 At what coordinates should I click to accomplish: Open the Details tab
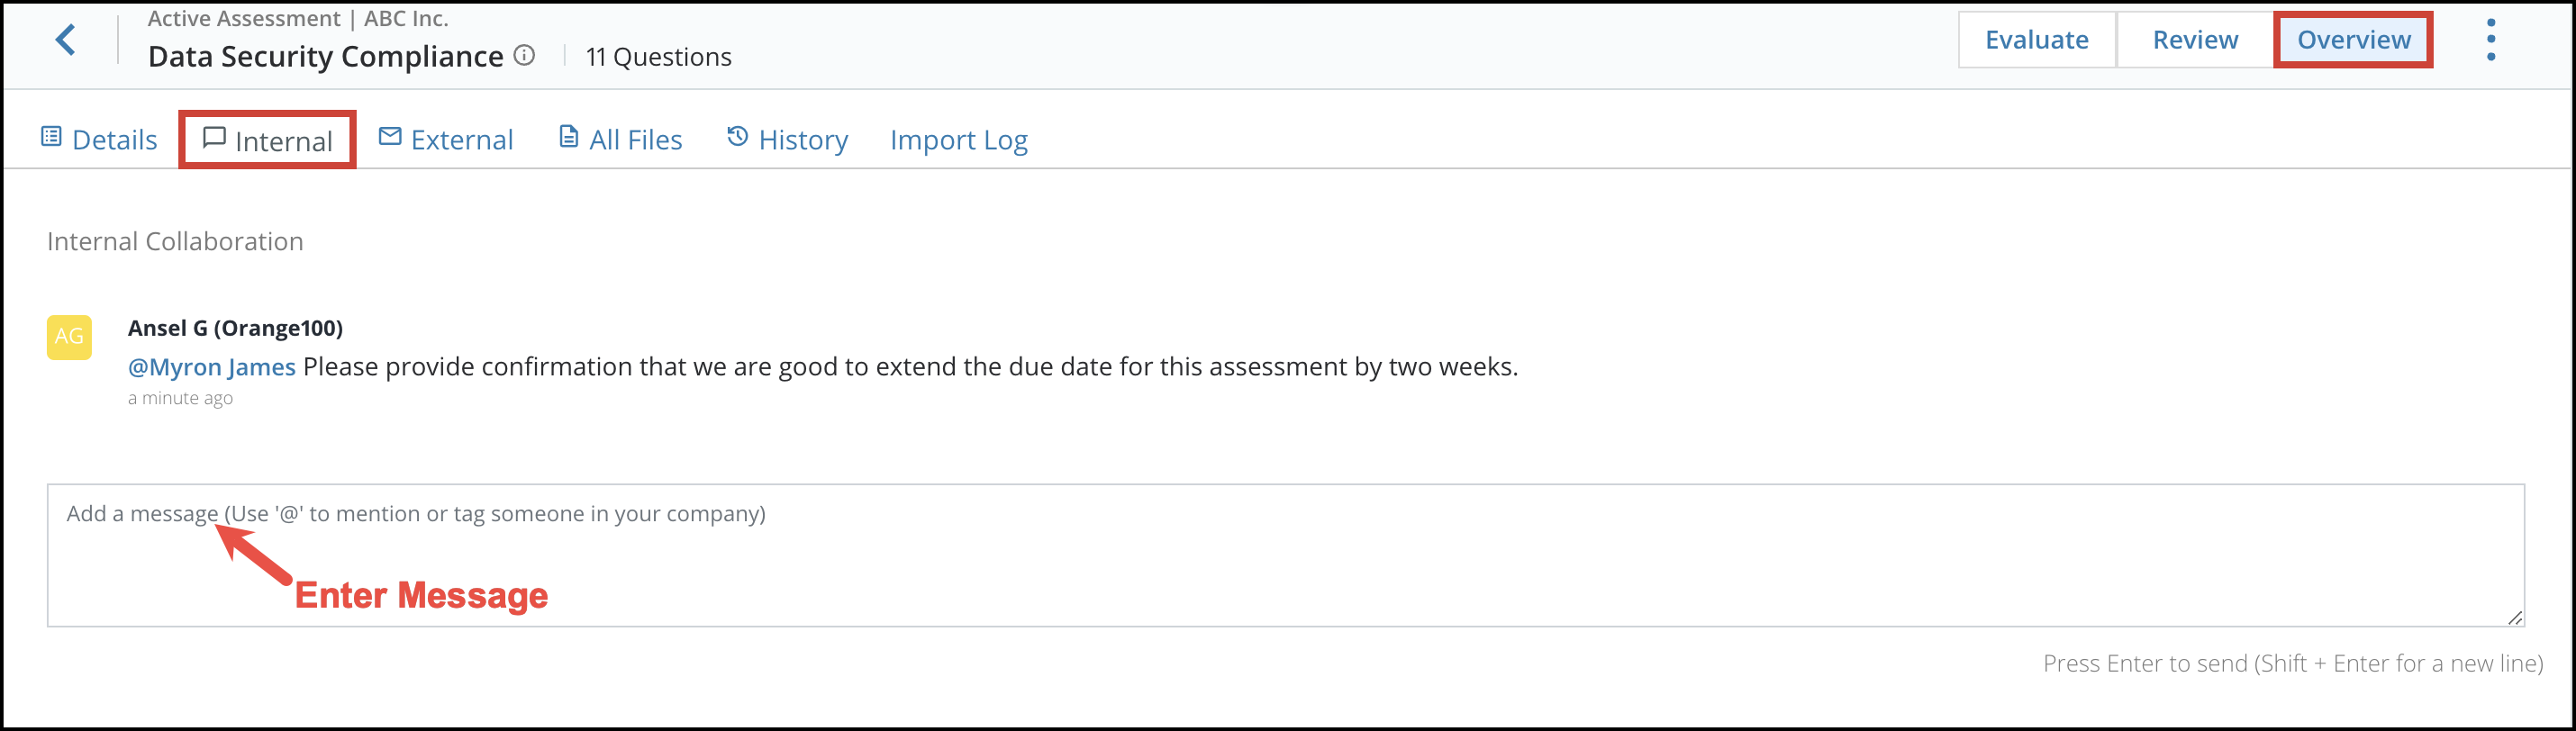113,139
